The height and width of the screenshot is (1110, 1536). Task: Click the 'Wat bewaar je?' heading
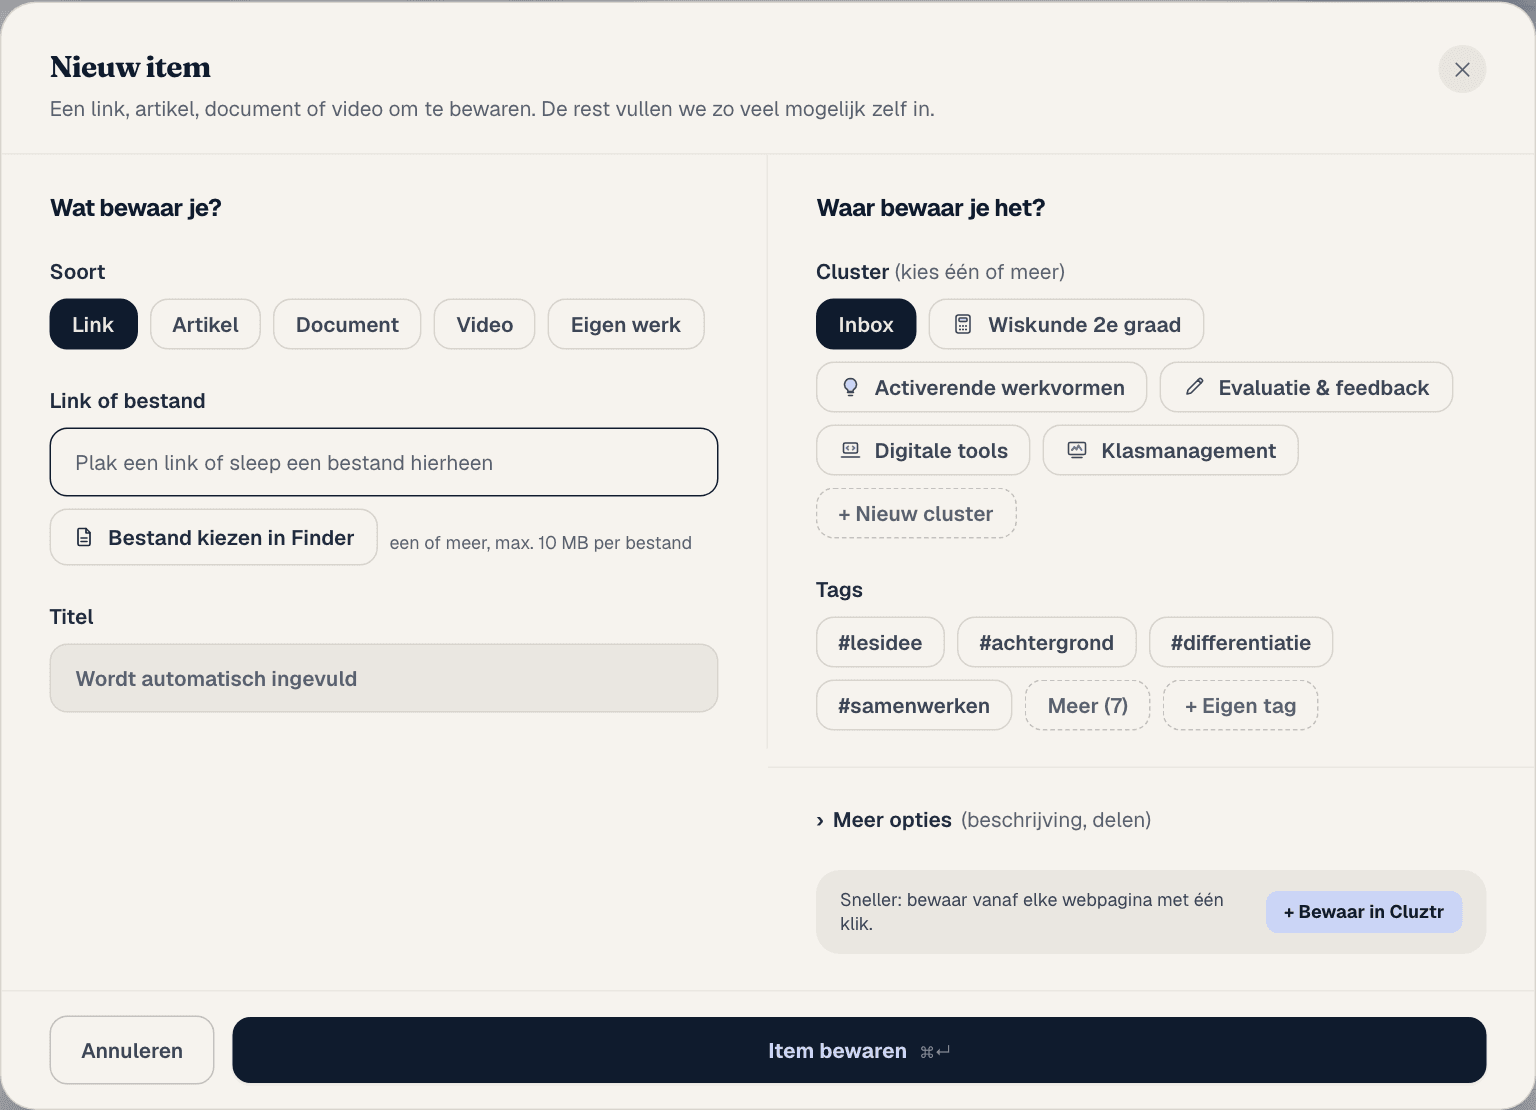[136, 208]
